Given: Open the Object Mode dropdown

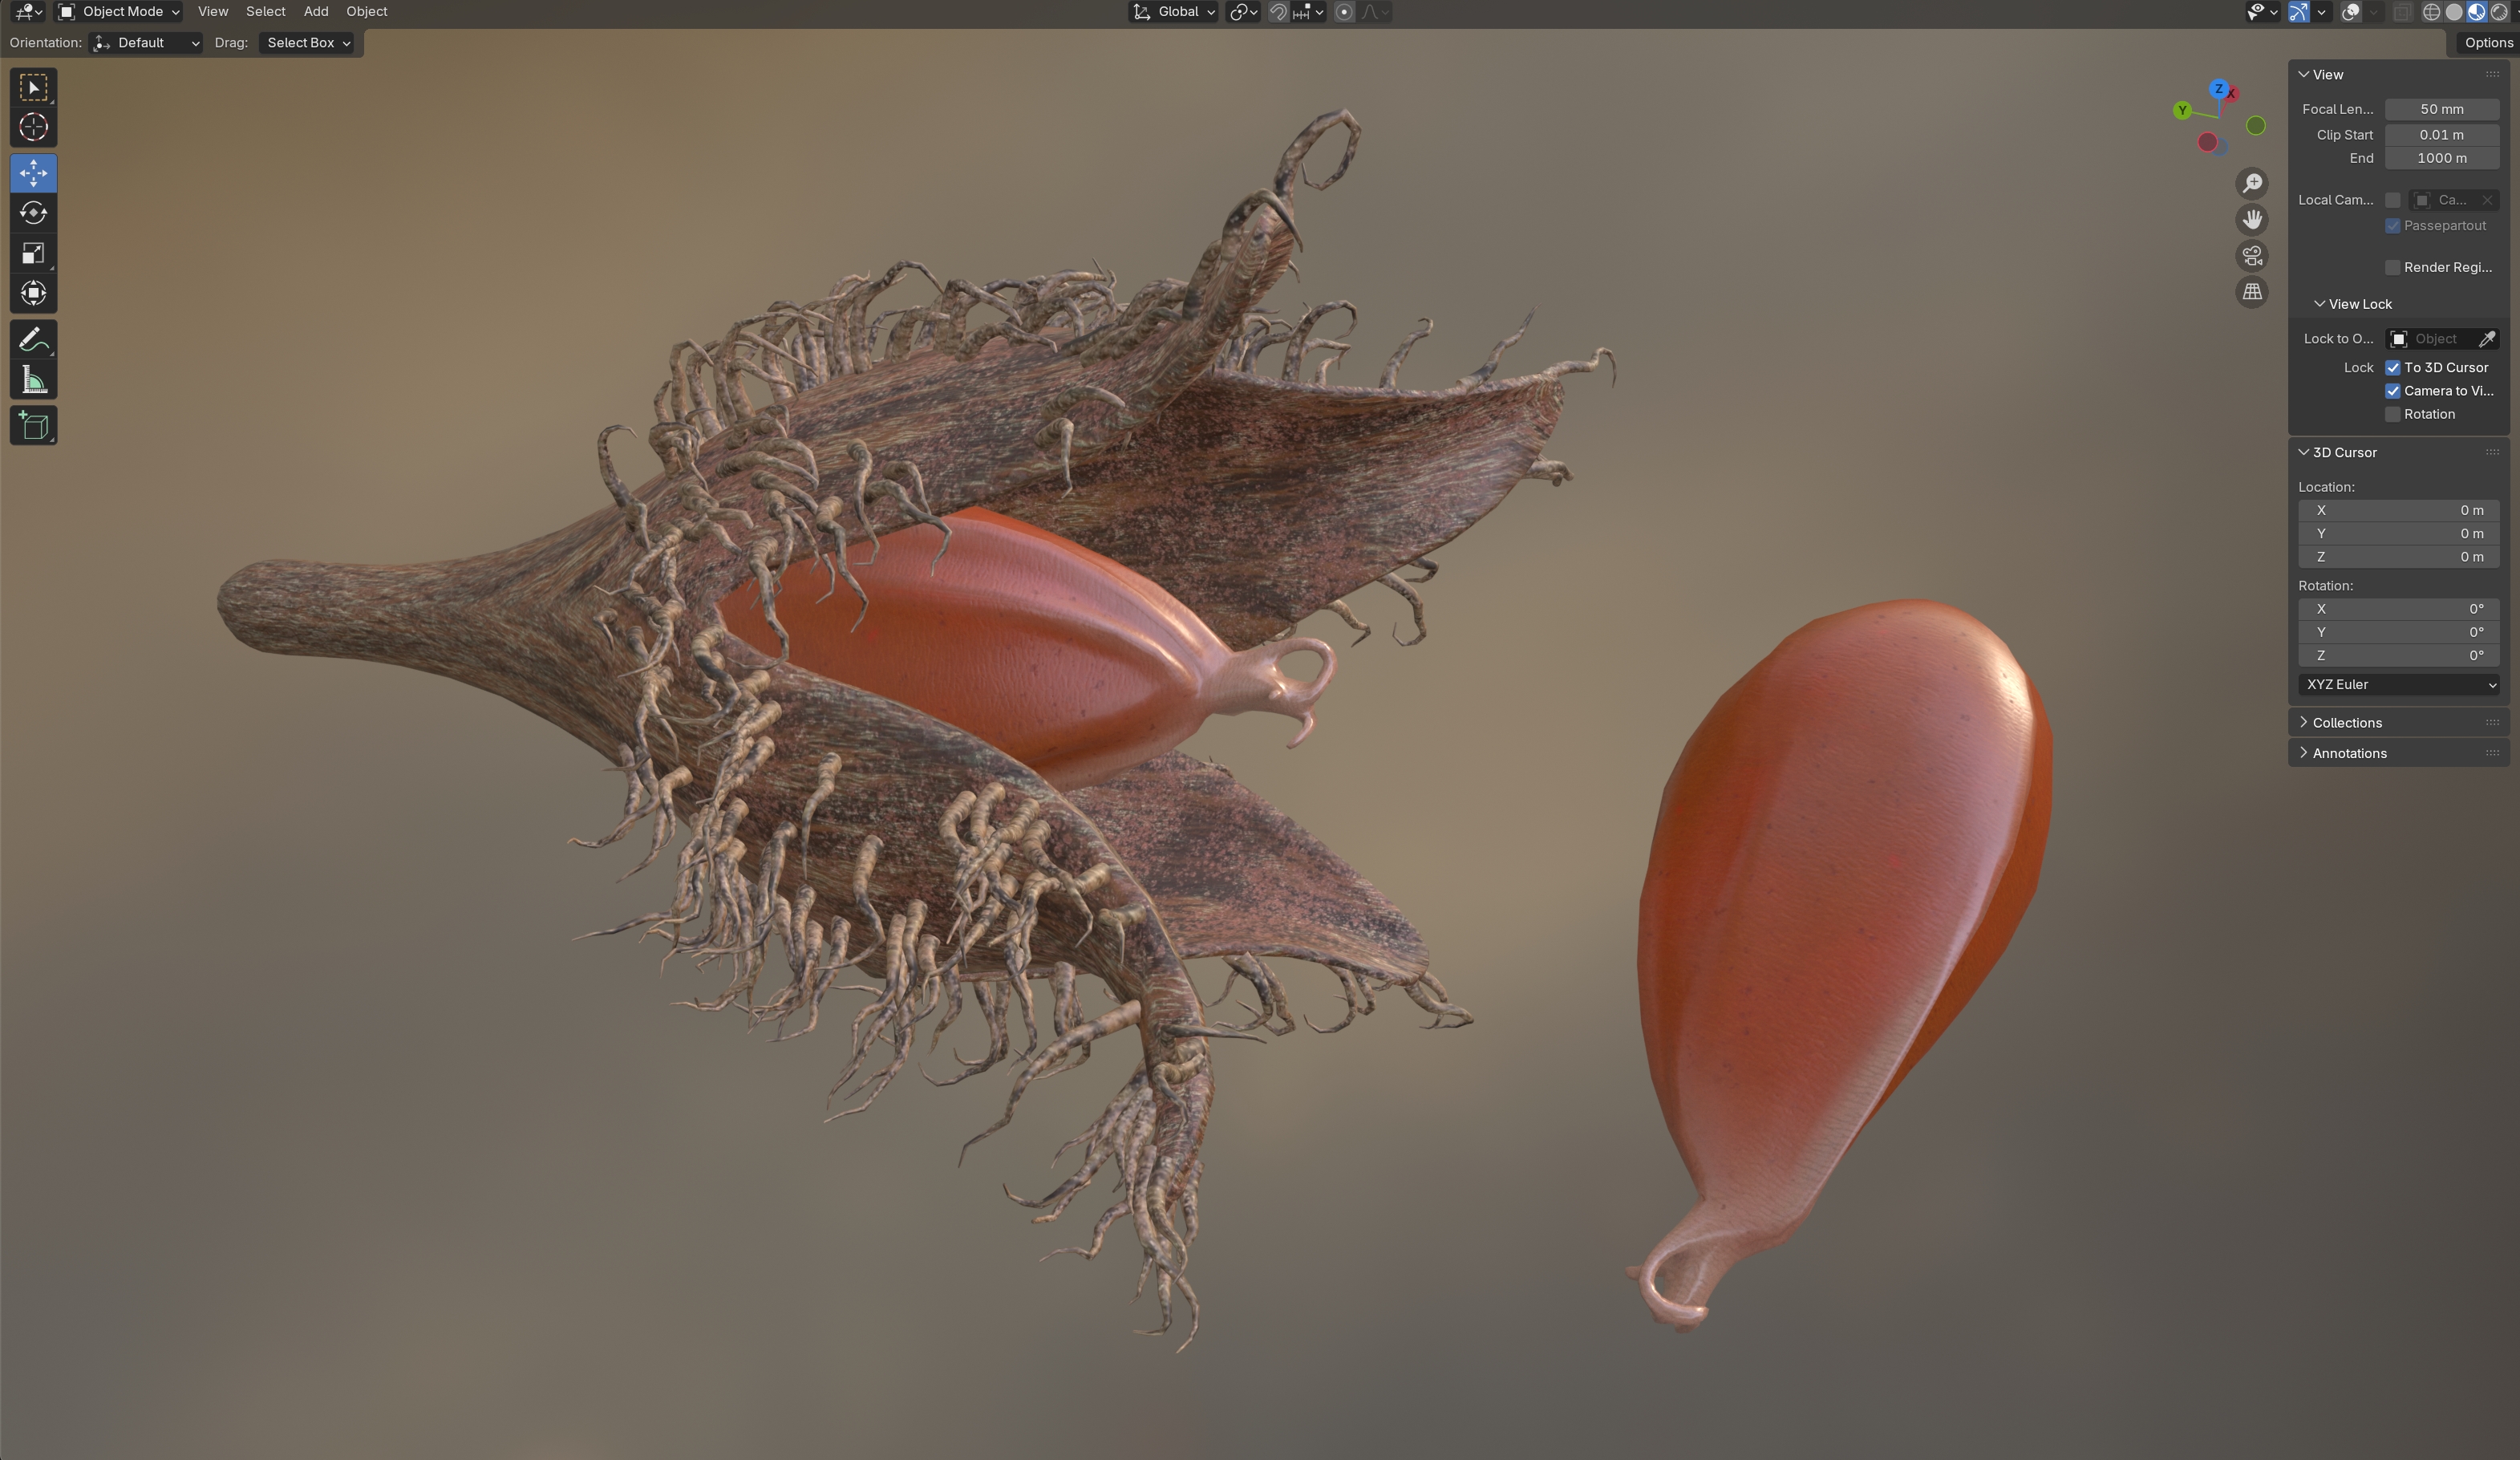Looking at the screenshot, I should point(119,12).
